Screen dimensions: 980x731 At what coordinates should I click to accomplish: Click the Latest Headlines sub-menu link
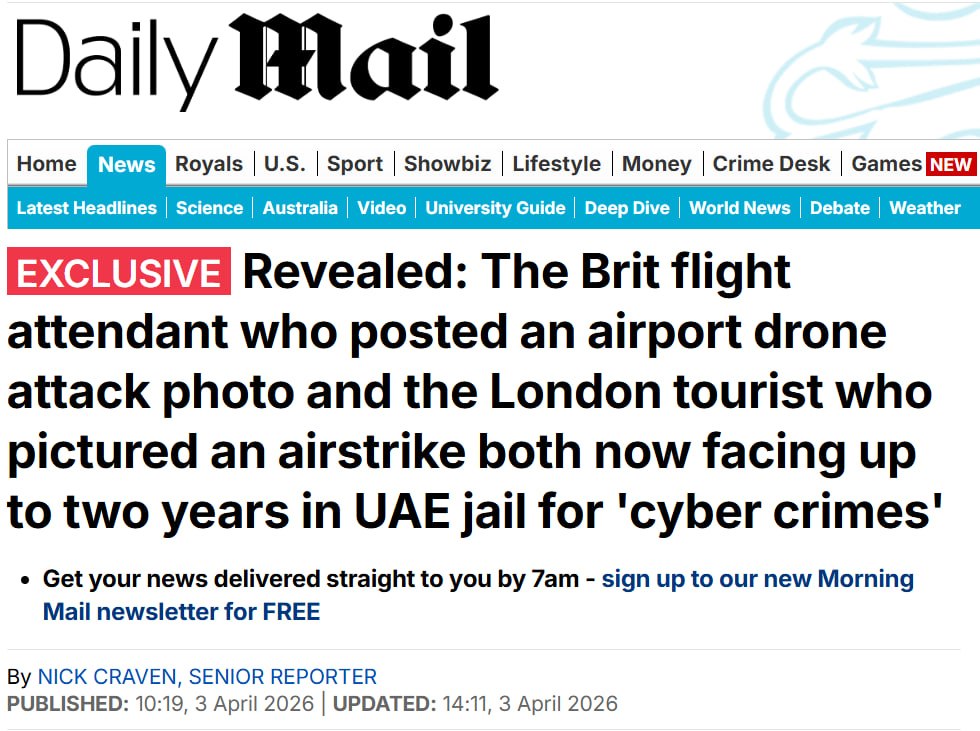click(87, 208)
